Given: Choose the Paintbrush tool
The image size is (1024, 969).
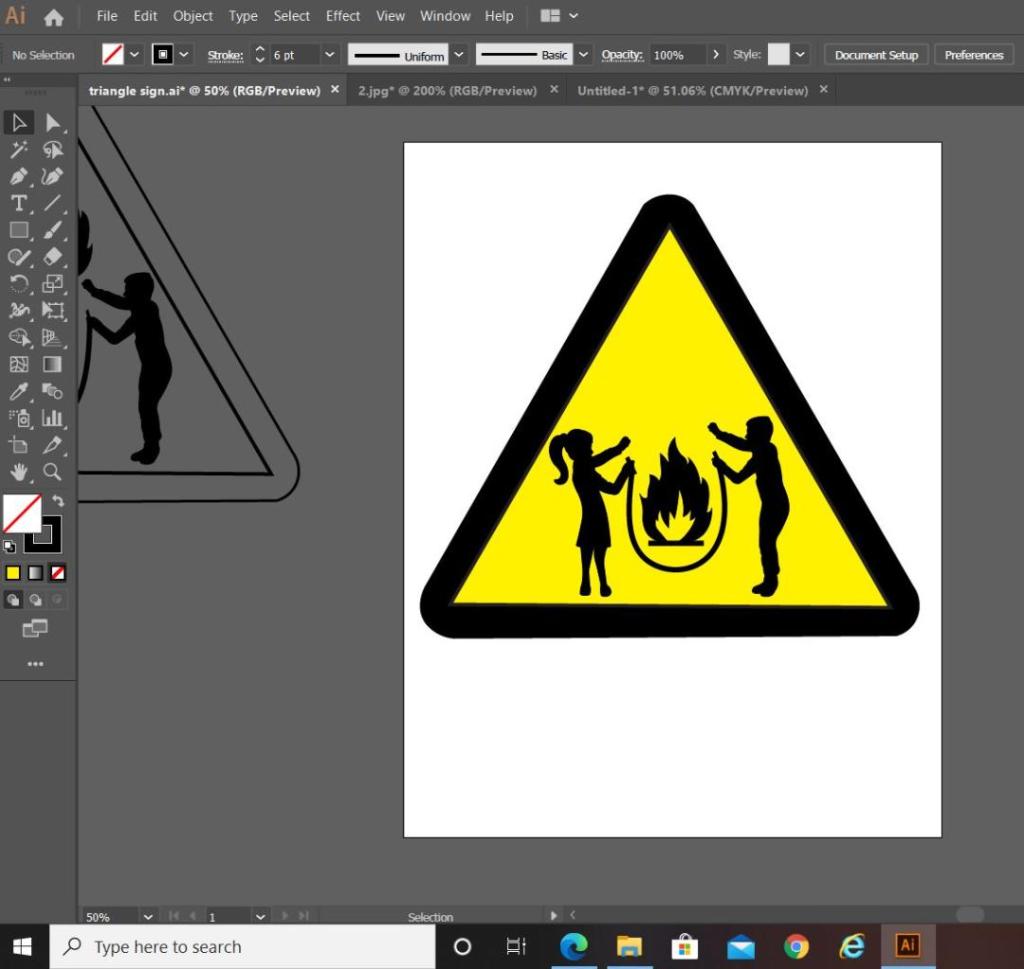Looking at the screenshot, I should (x=52, y=230).
